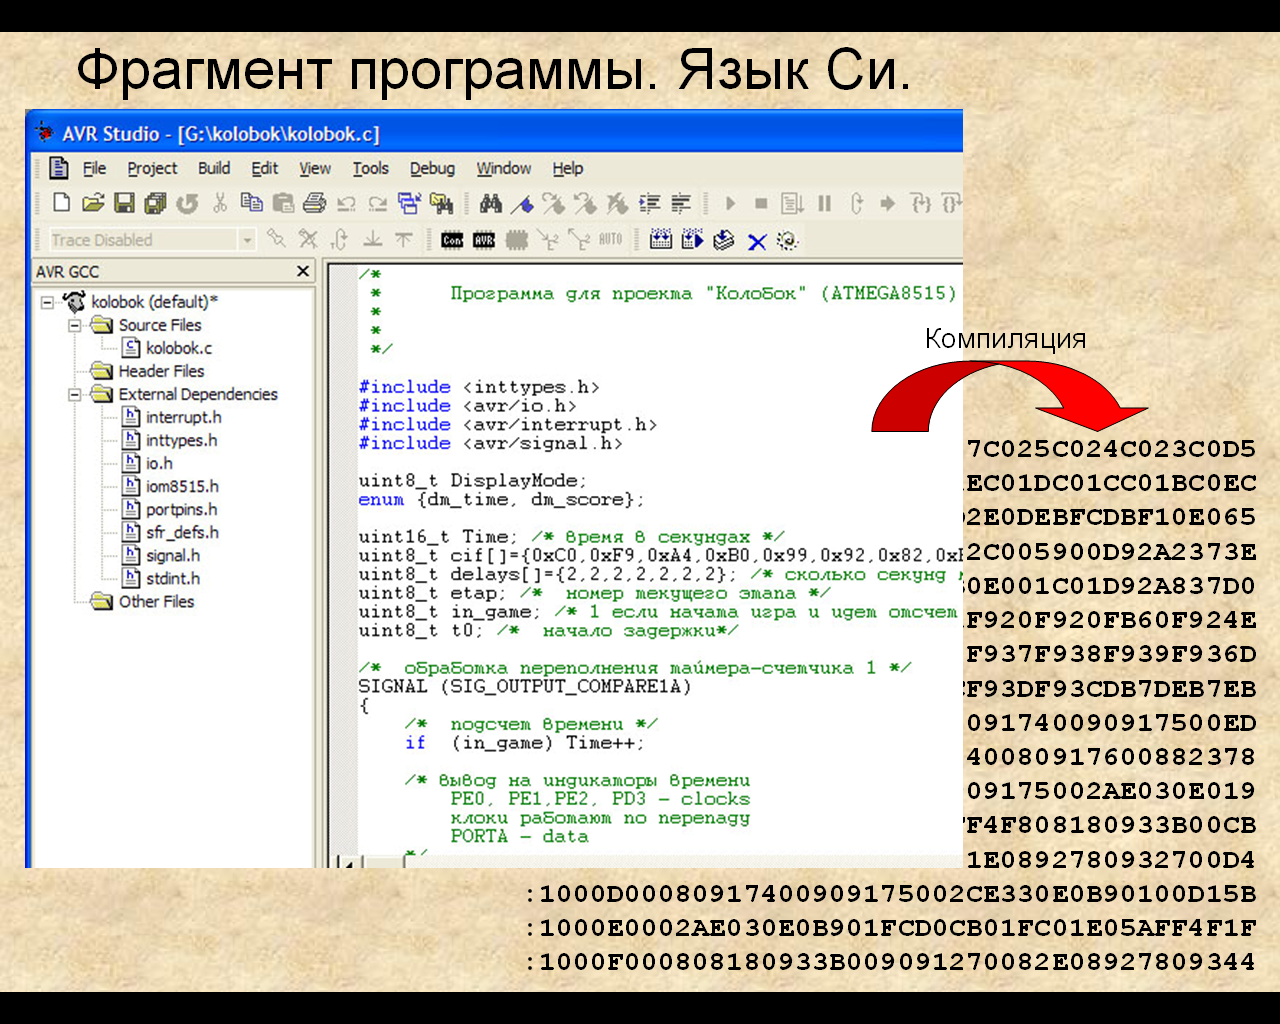Click the AVR programmer chip icon

[484, 240]
